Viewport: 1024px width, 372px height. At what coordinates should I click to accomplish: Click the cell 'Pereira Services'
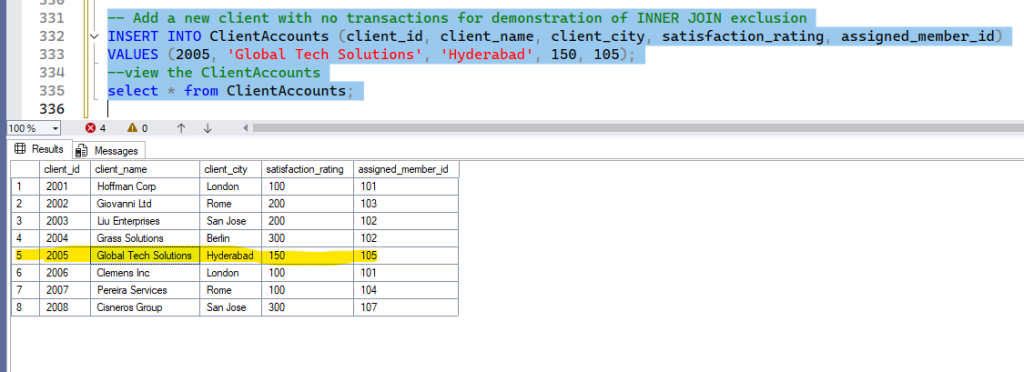tap(145, 290)
